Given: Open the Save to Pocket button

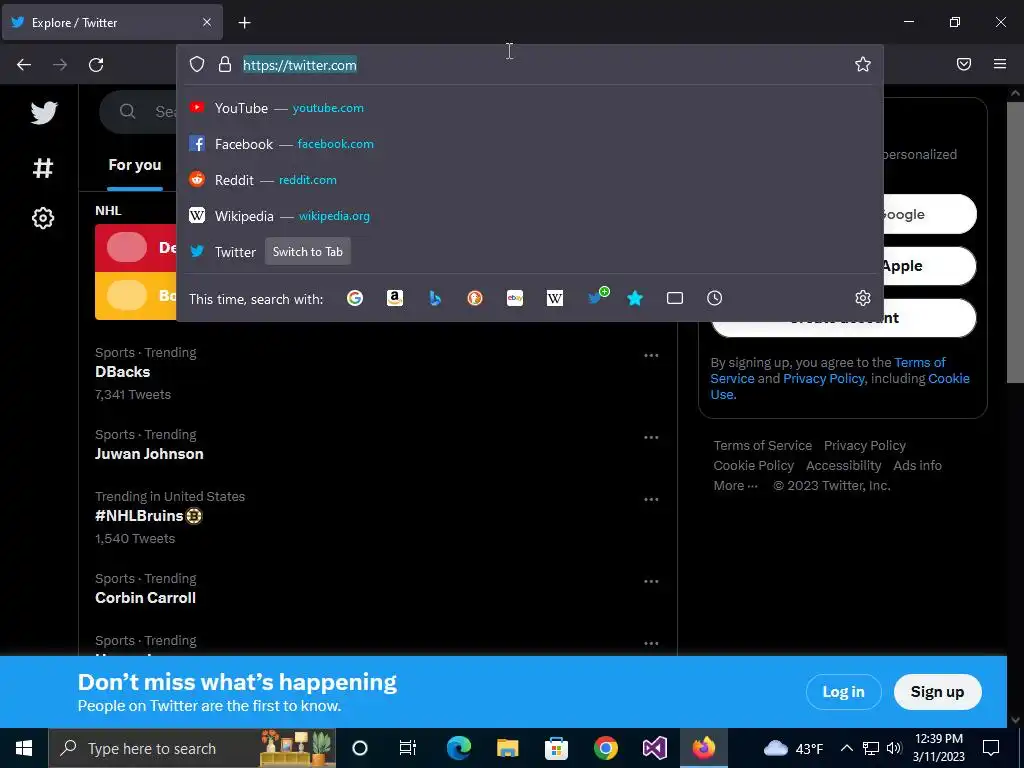Looking at the screenshot, I should coord(964,64).
